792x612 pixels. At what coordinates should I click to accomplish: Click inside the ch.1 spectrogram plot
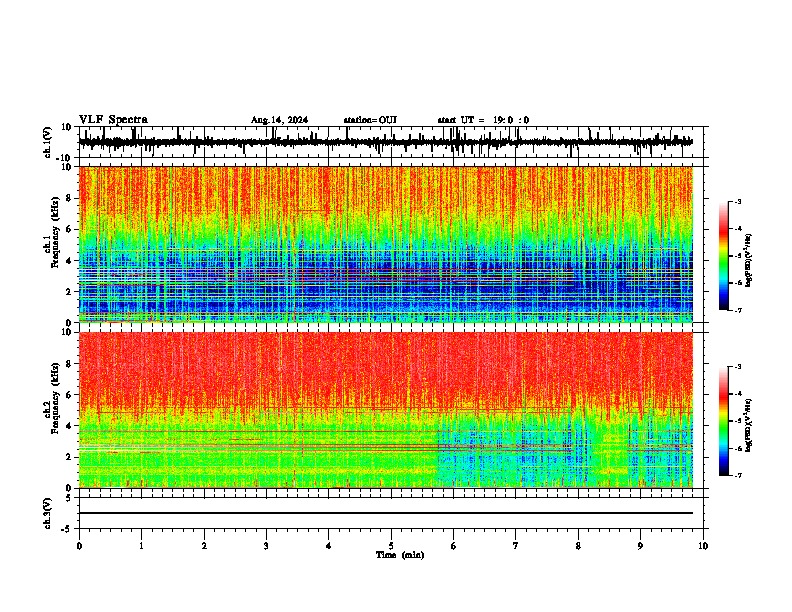pos(386,244)
